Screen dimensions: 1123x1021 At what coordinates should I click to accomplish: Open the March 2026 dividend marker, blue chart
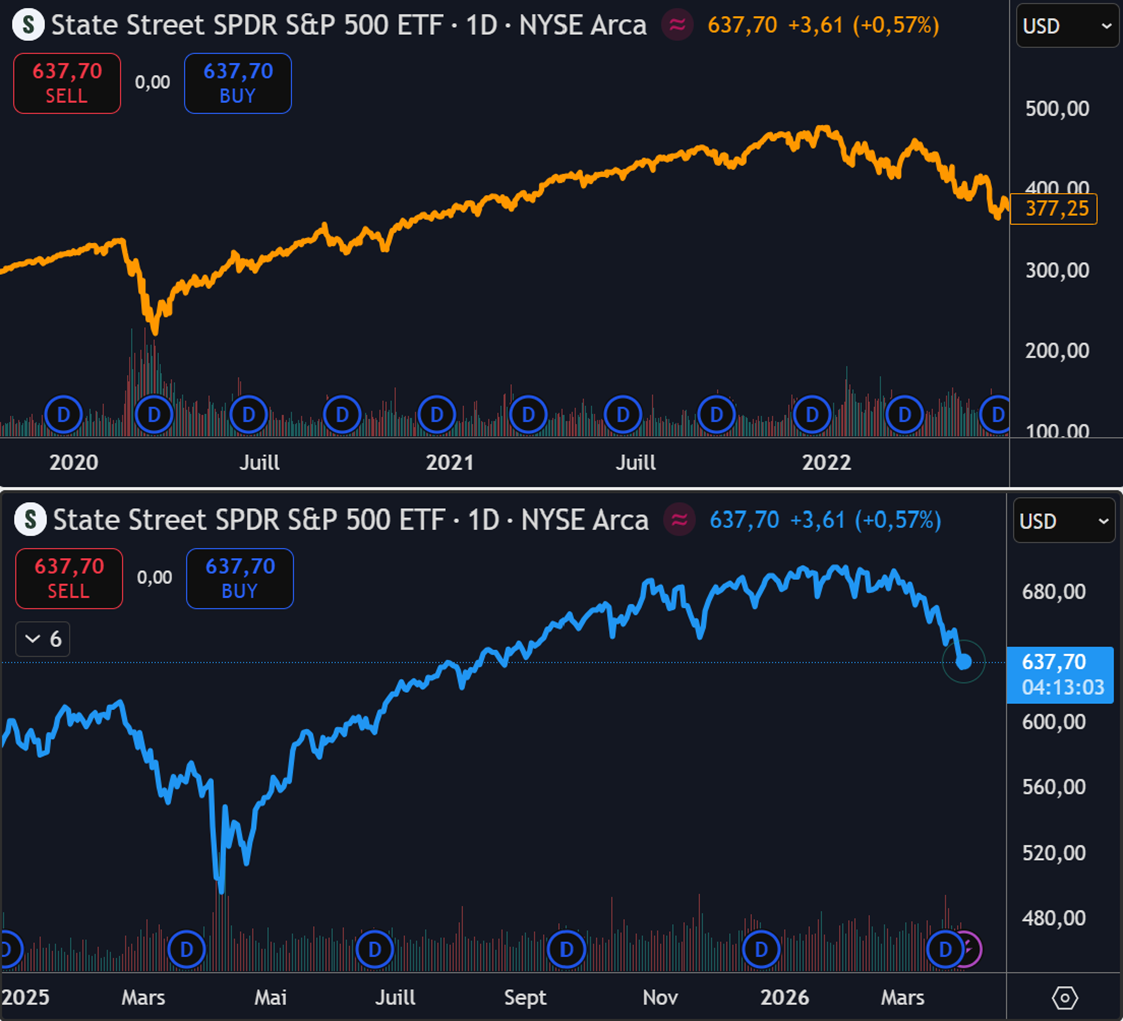pyautogui.click(x=945, y=949)
